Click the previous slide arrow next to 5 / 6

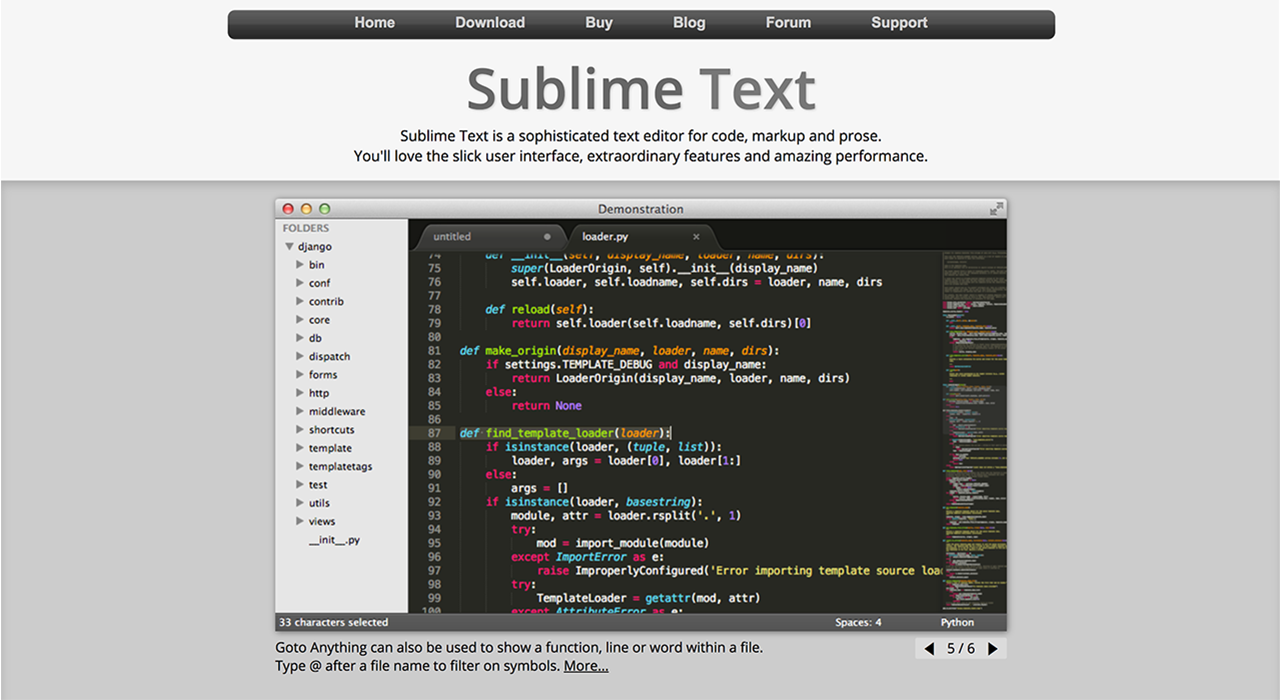click(929, 649)
